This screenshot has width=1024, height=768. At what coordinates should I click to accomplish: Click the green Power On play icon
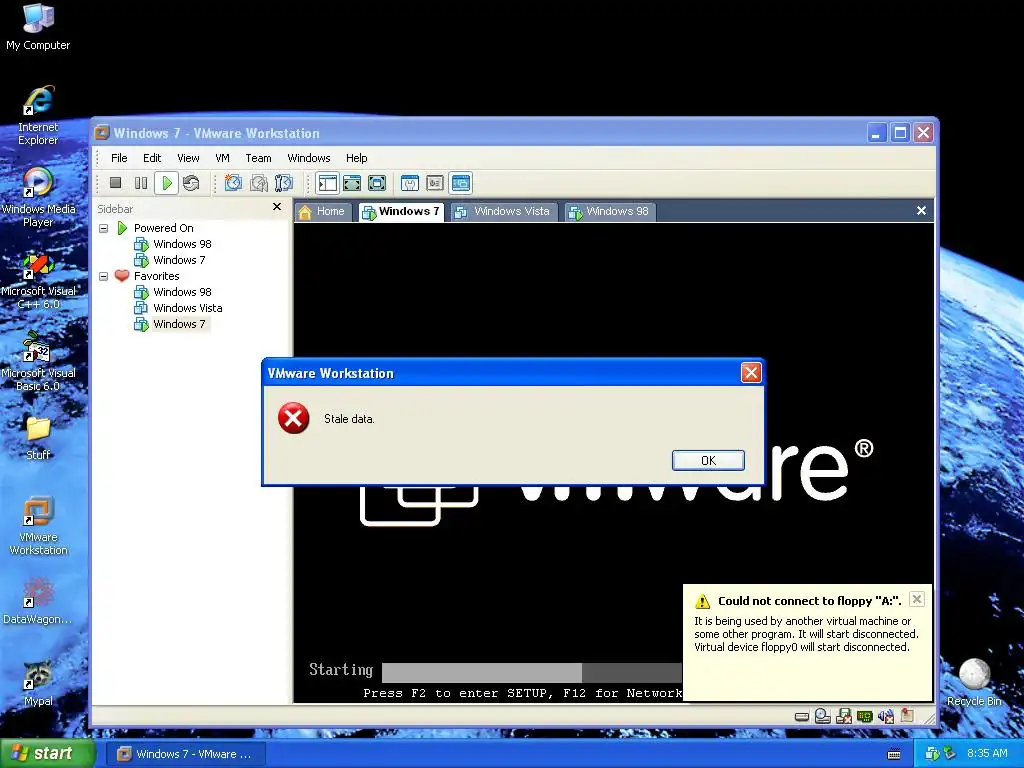167,184
